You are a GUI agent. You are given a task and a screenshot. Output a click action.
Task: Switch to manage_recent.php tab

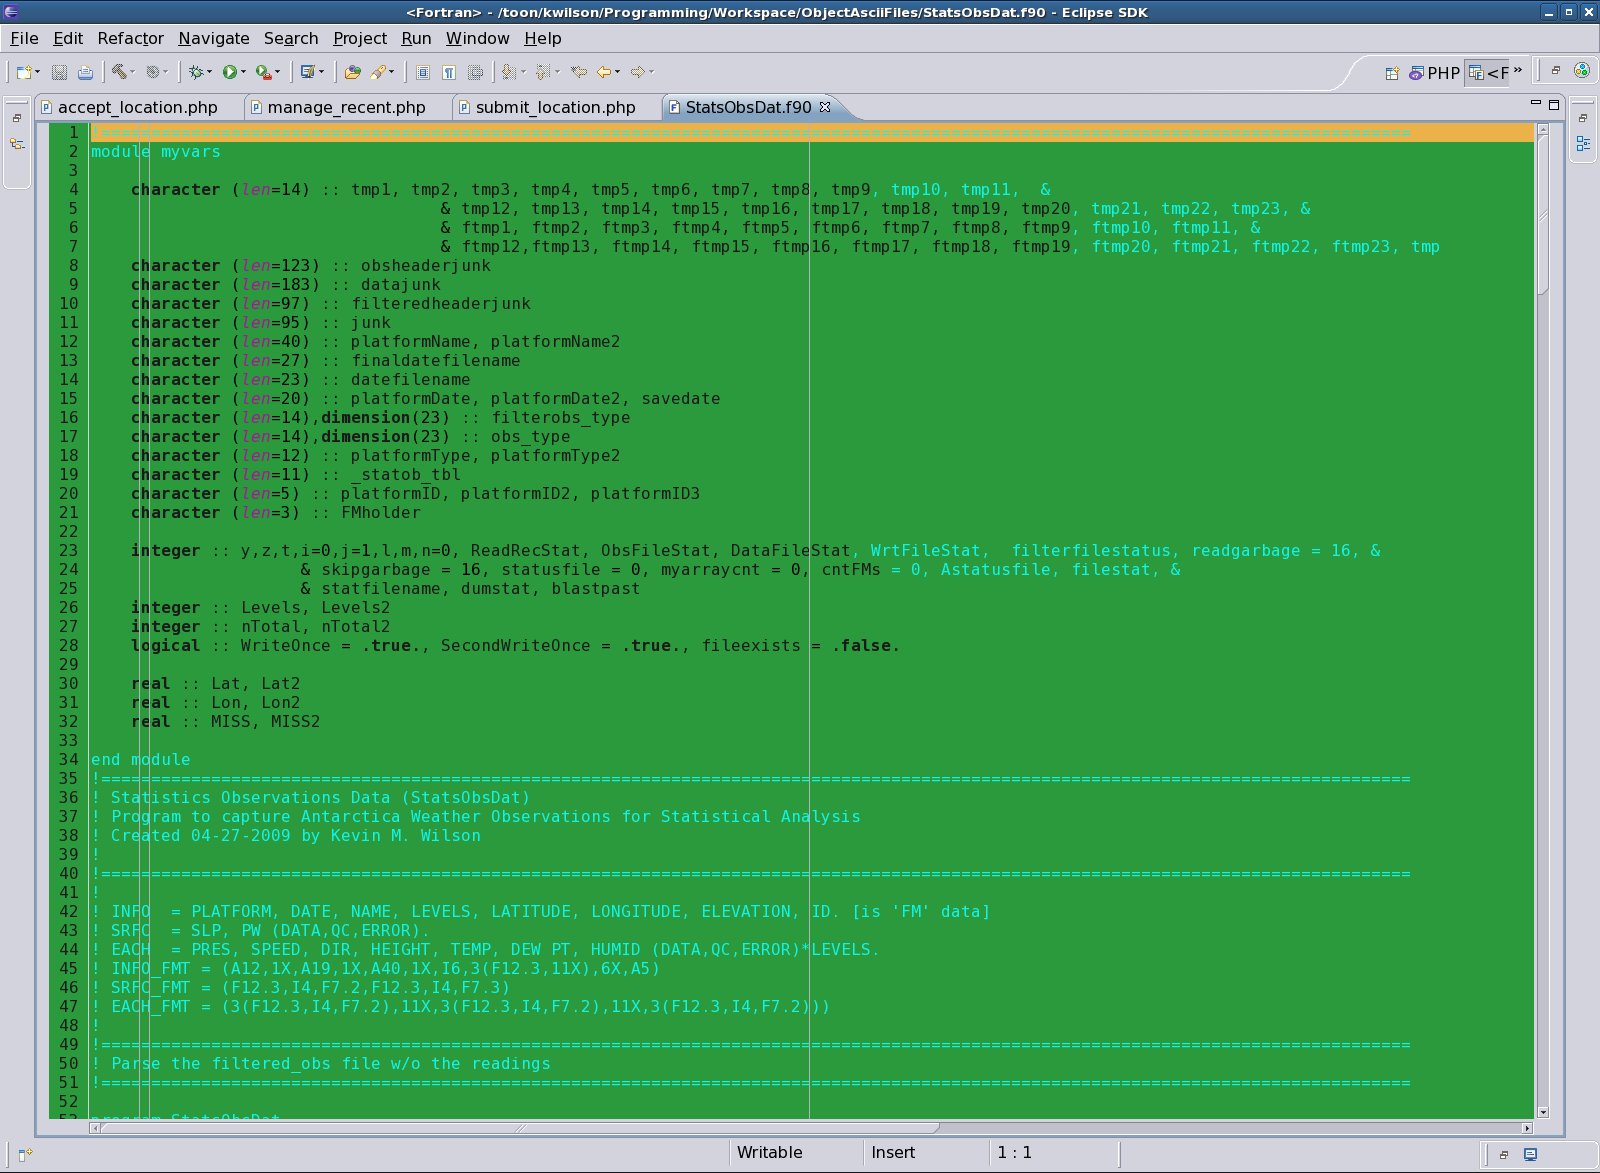click(x=346, y=107)
